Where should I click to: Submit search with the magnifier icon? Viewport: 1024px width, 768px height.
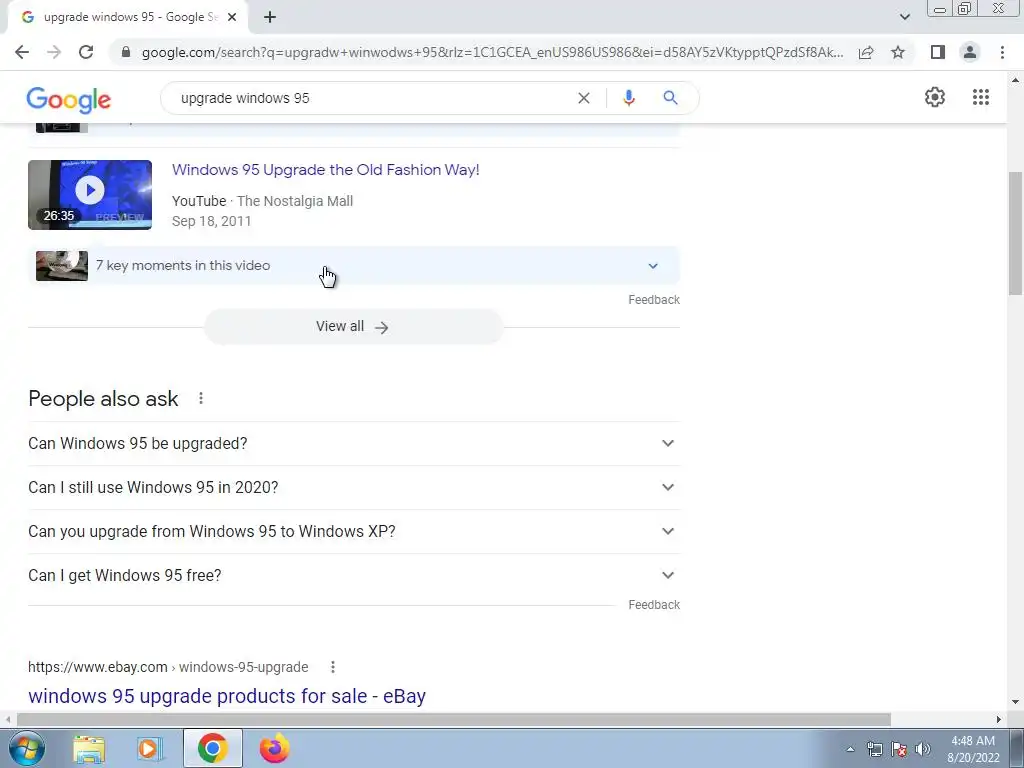tap(670, 98)
